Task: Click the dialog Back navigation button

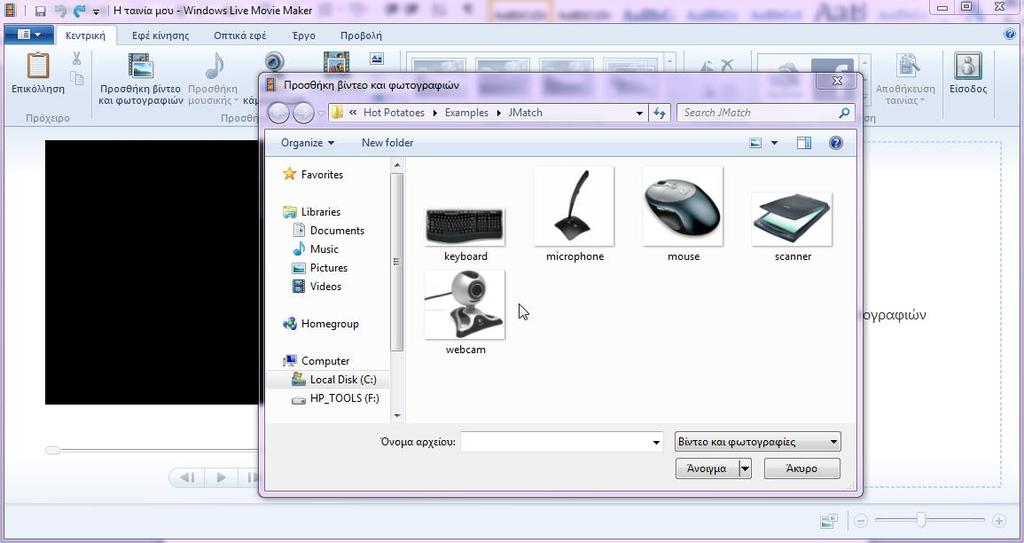Action: [279, 113]
